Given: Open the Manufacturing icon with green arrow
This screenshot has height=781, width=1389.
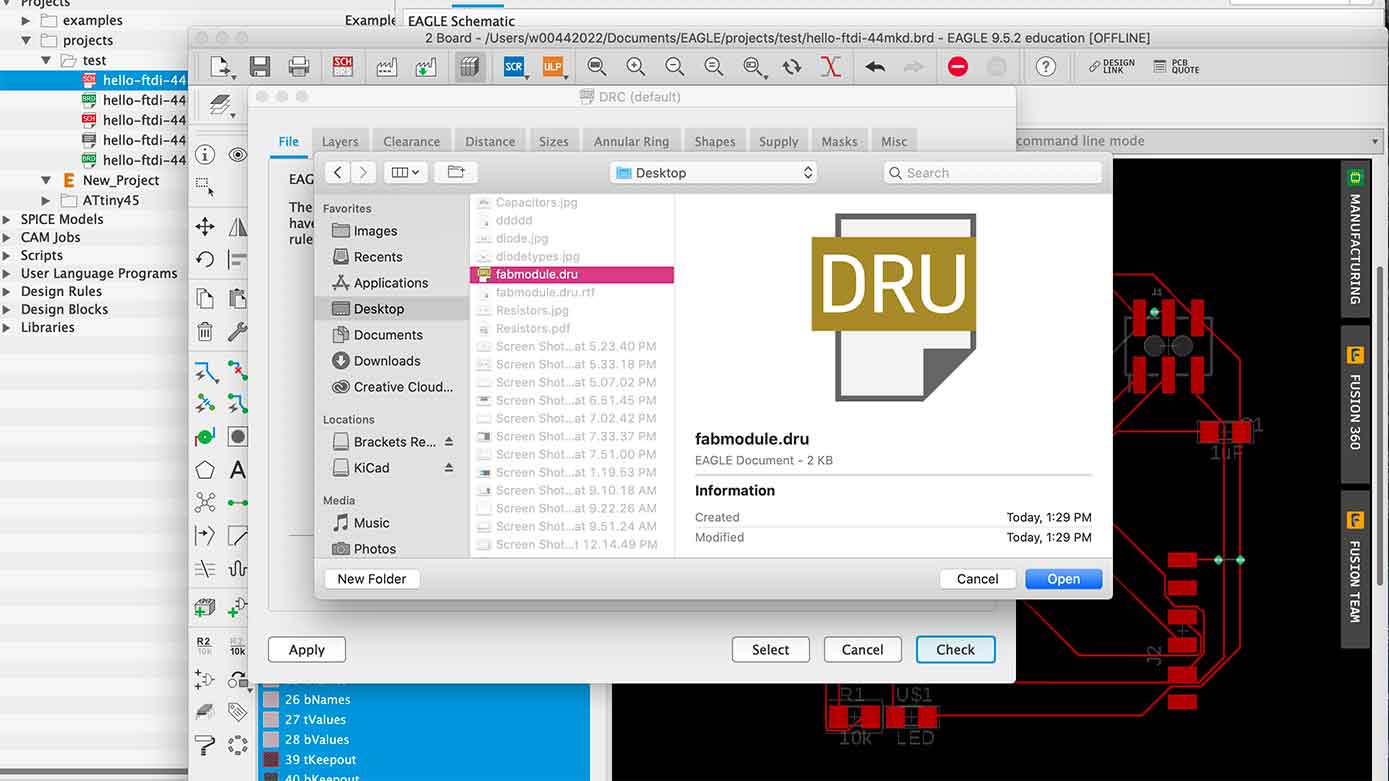Looking at the screenshot, I should pos(427,67).
